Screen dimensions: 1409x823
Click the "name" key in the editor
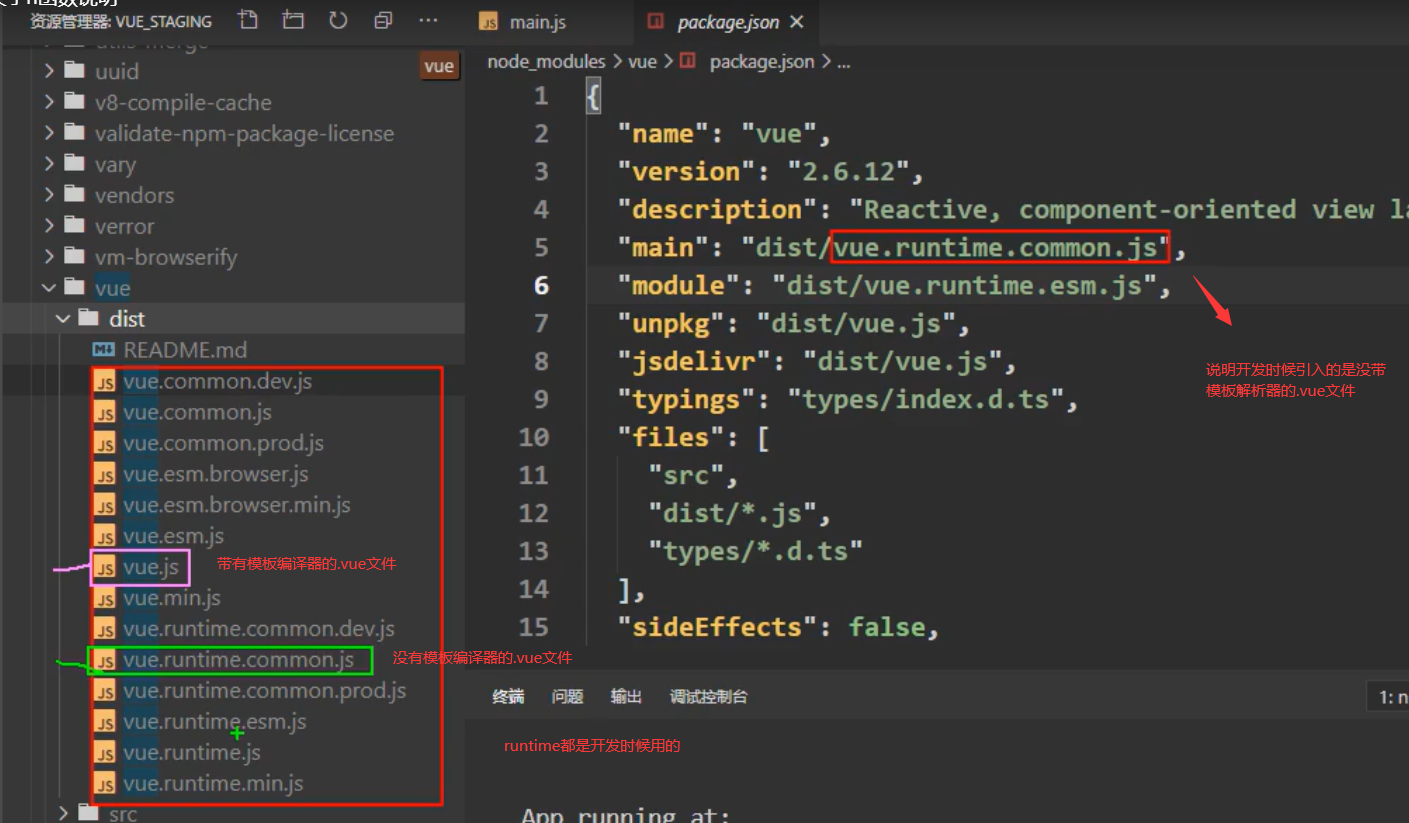tap(665, 134)
